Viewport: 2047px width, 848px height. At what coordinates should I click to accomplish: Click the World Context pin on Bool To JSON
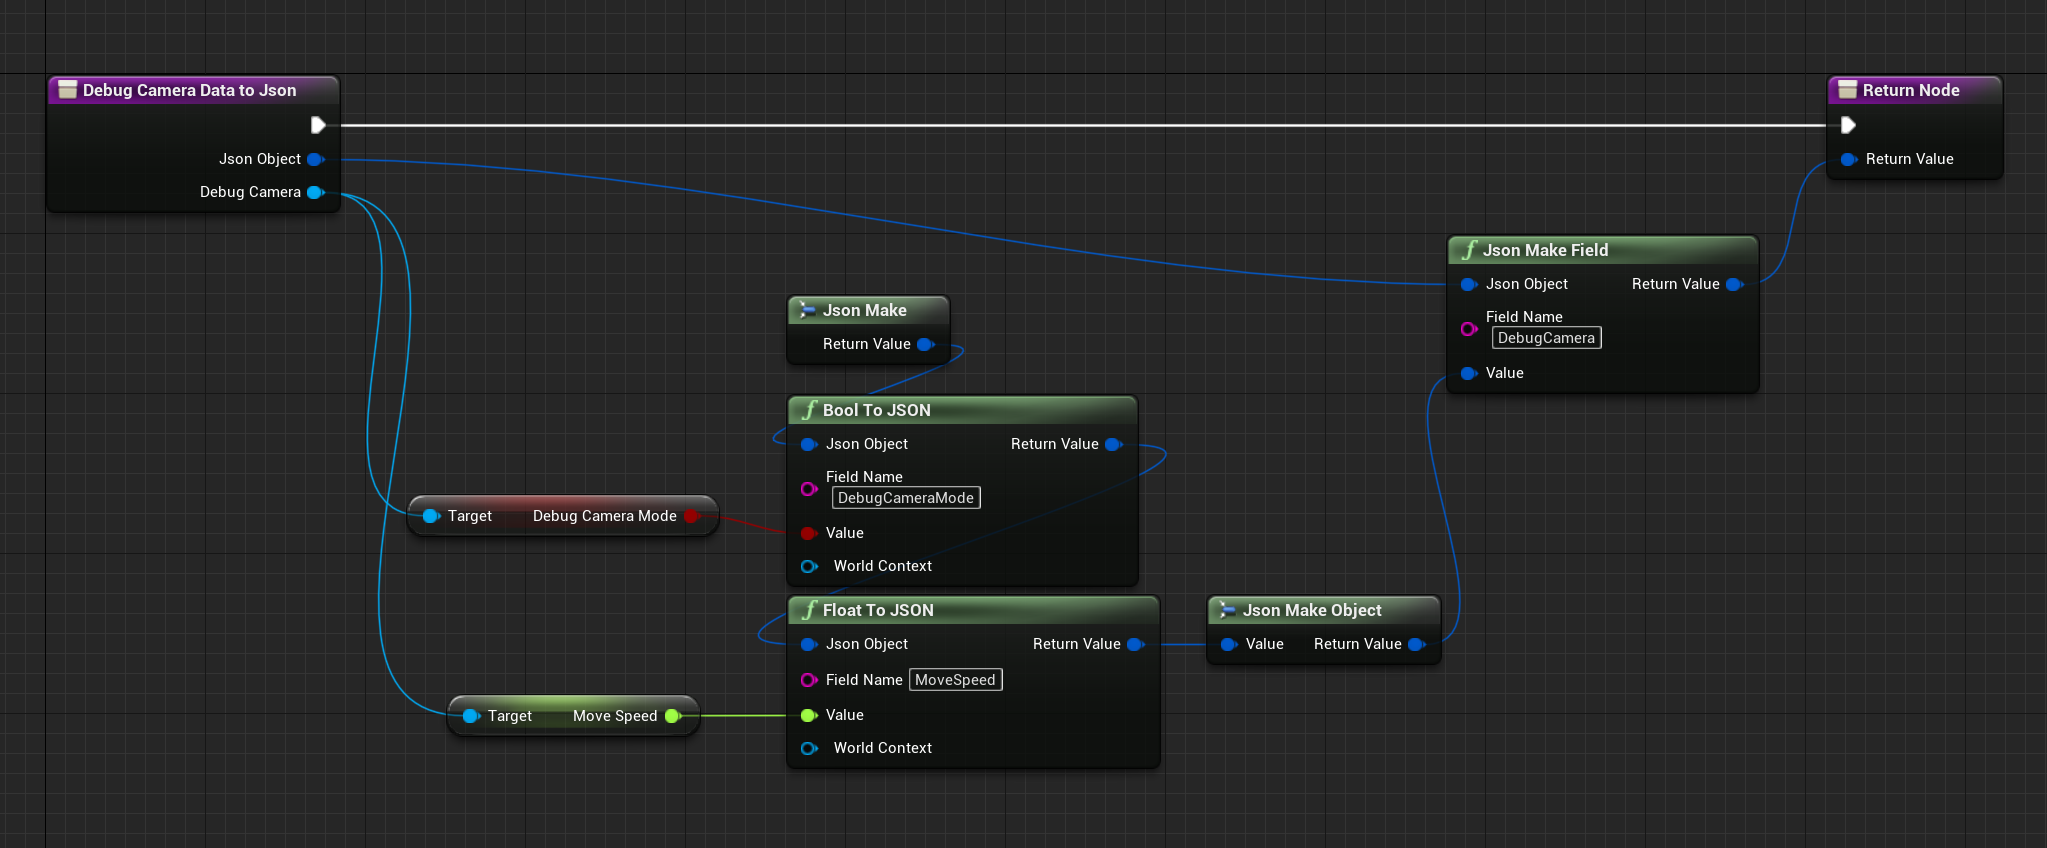(x=809, y=566)
